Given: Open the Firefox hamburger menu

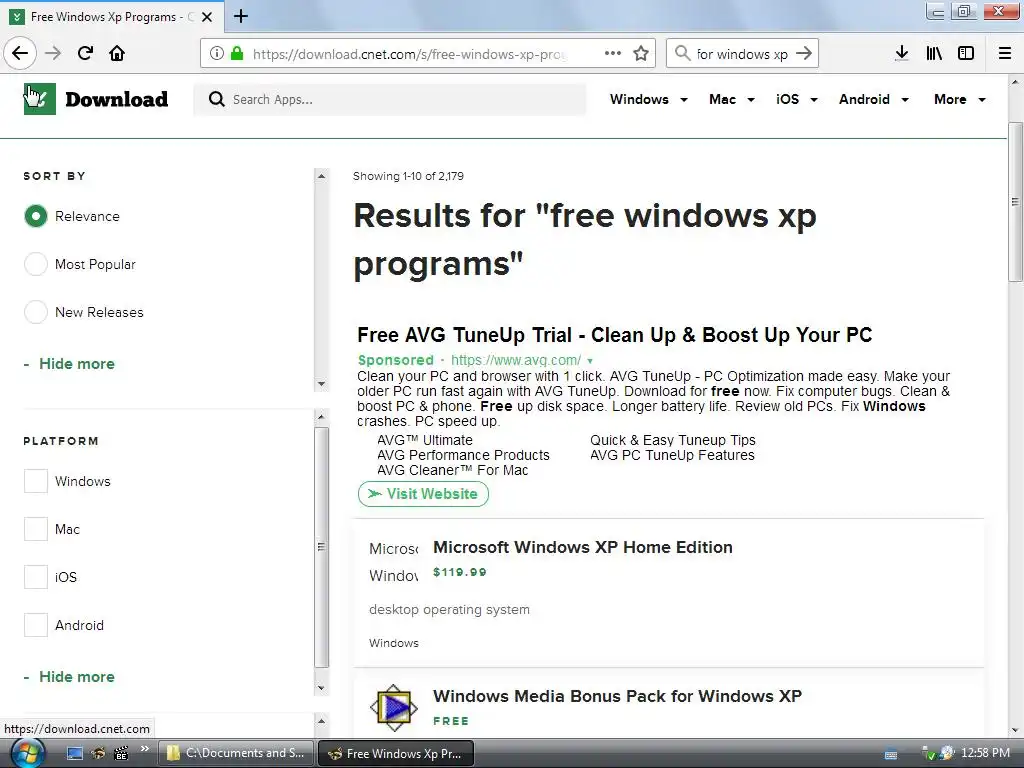Looking at the screenshot, I should 1005,53.
